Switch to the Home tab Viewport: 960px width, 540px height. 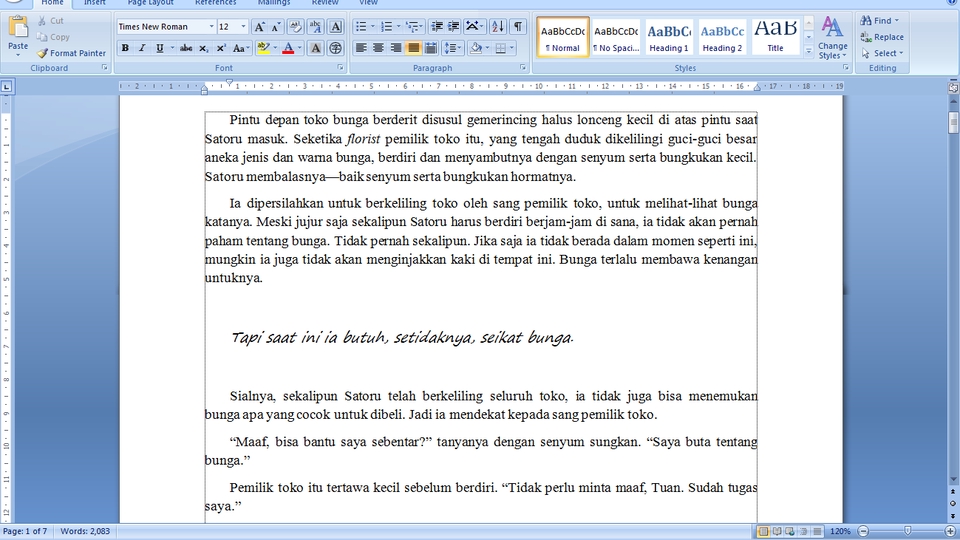pos(52,3)
